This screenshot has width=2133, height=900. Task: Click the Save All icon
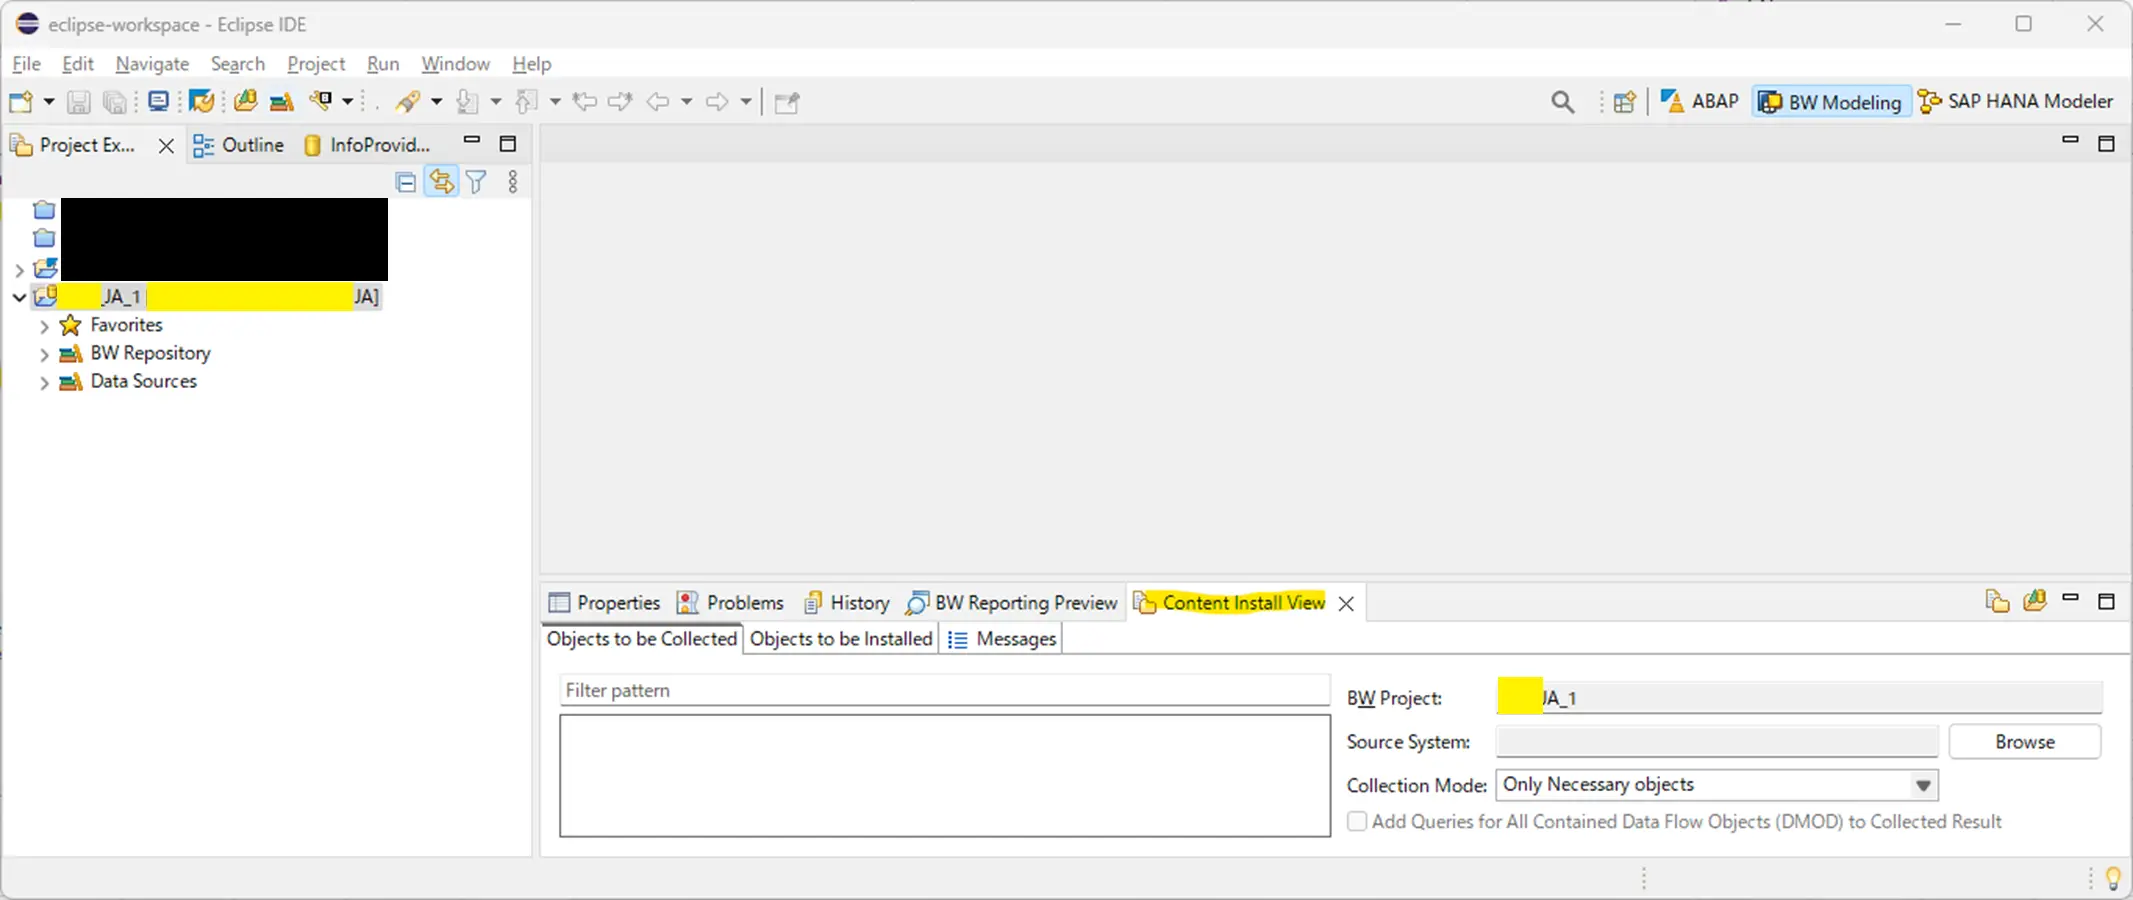click(x=116, y=102)
